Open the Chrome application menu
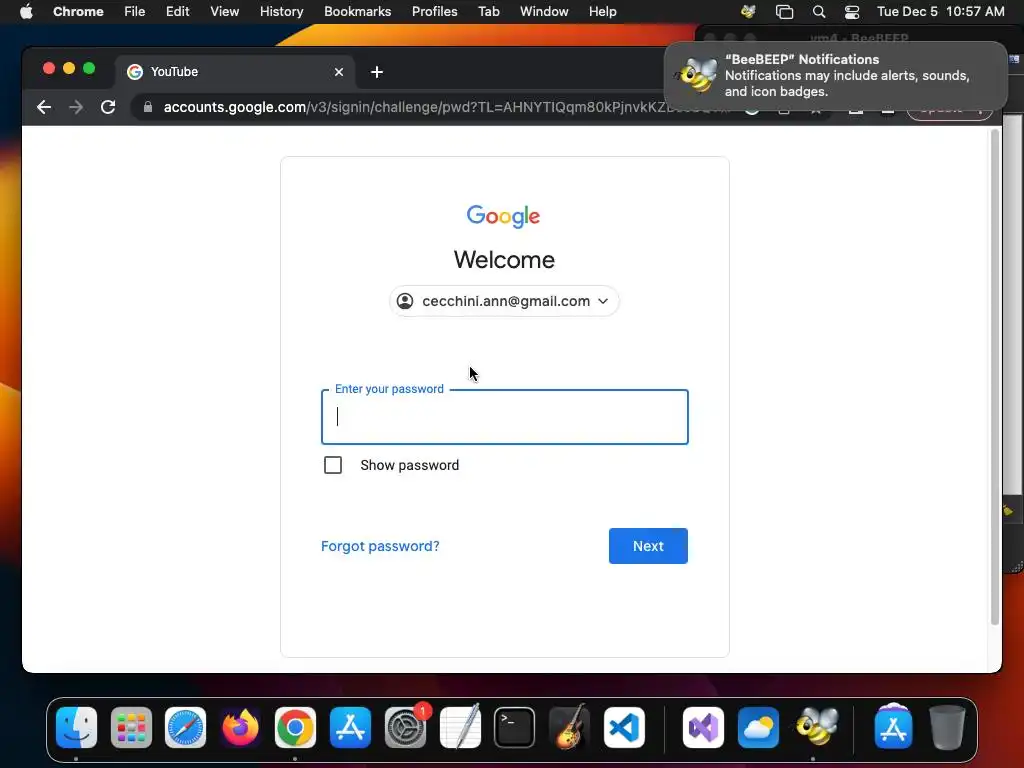 tap(78, 11)
